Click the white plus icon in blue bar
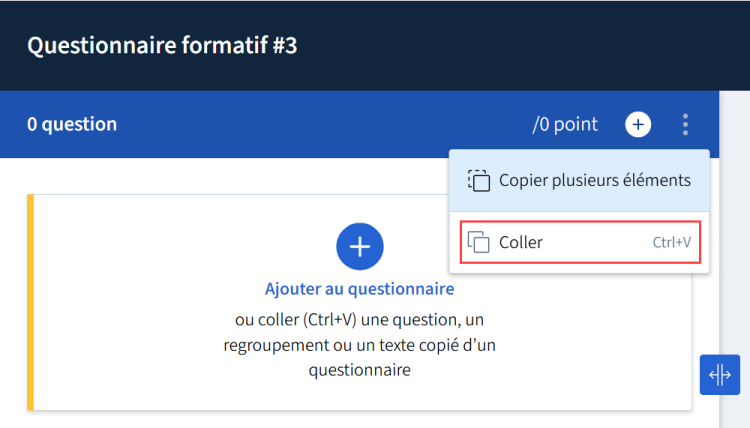Image resolution: width=750 pixels, height=428 pixels. [x=638, y=124]
